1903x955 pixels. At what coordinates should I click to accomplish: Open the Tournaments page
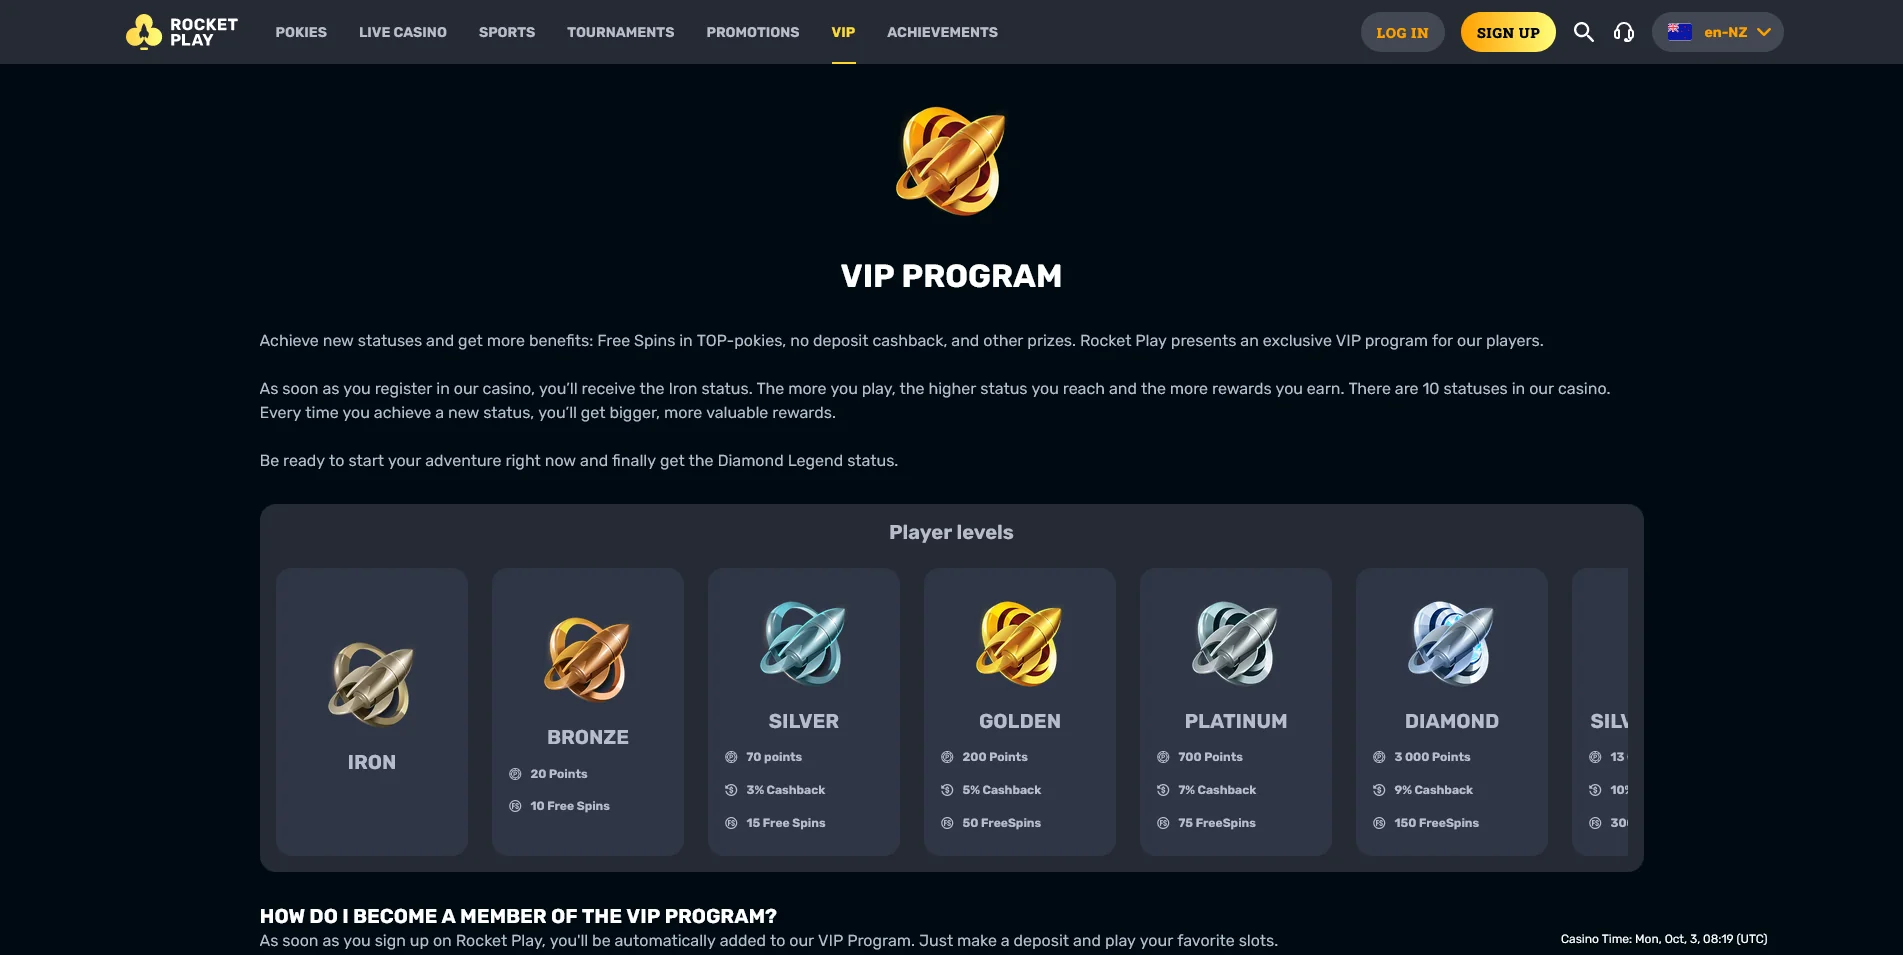click(x=620, y=32)
